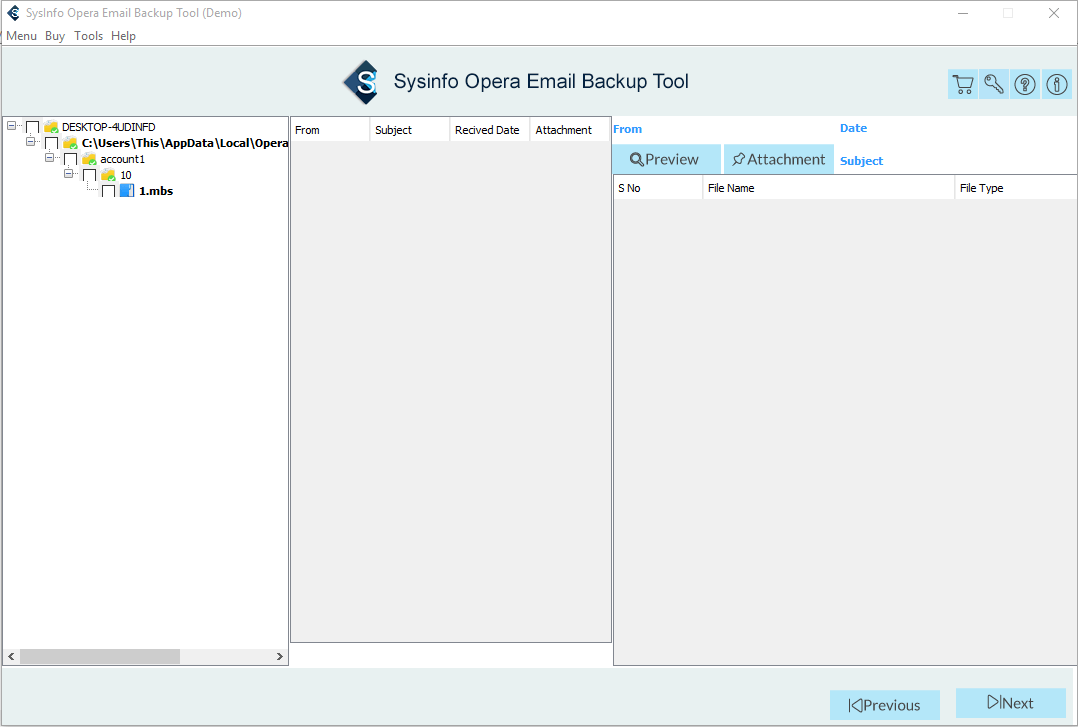Click tree scrollbar right arrow
The width and height of the screenshot is (1078, 727).
point(279,657)
